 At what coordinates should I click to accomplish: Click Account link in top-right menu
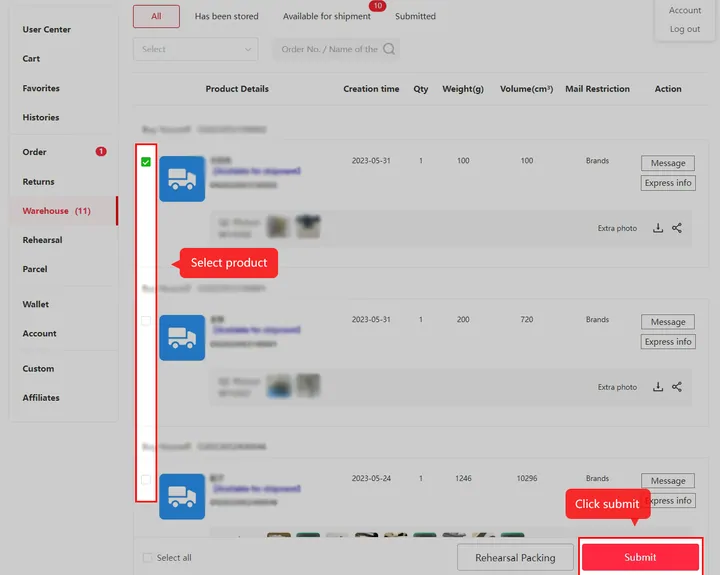685,10
